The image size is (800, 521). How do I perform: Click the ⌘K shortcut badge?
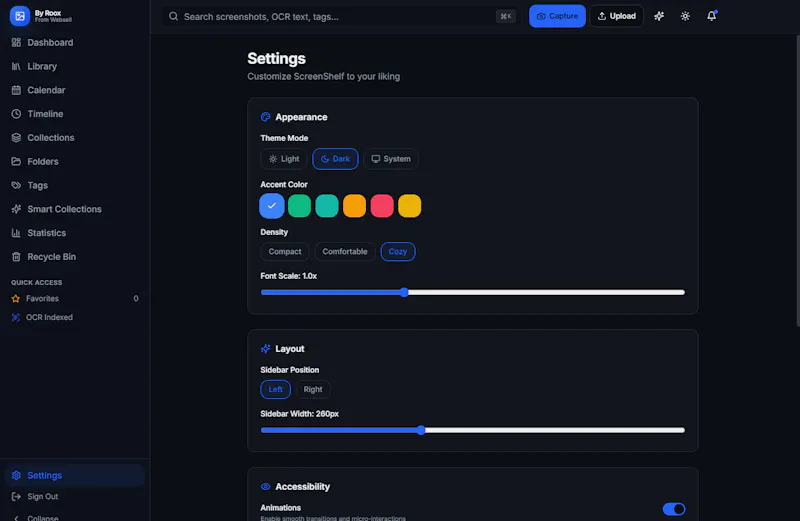506,16
